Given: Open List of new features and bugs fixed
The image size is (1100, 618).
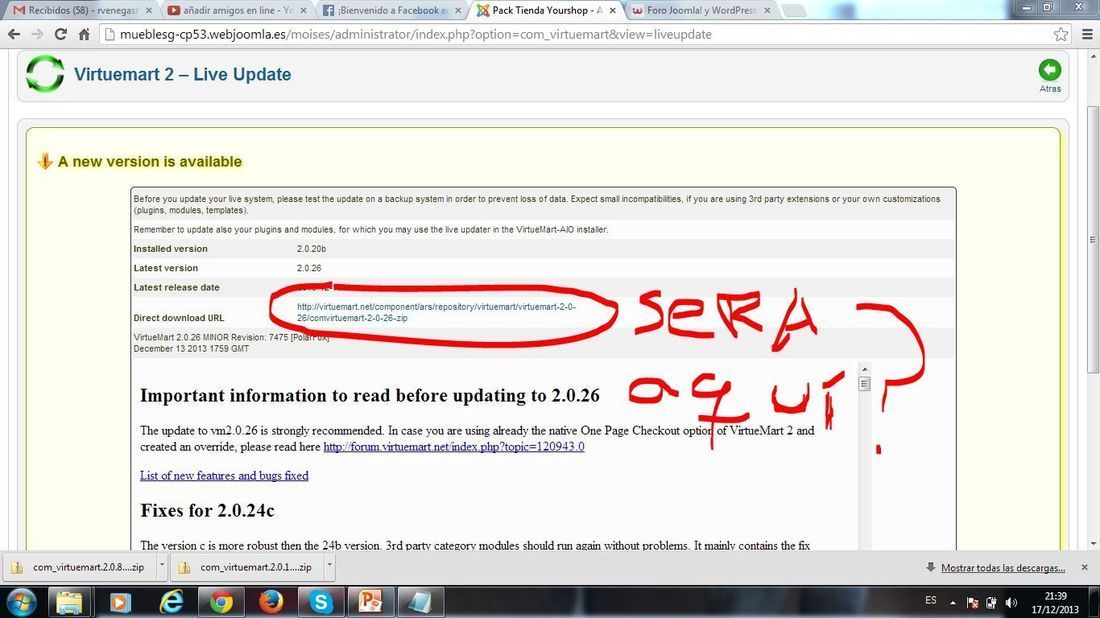Looking at the screenshot, I should click(x=224, y=476).
